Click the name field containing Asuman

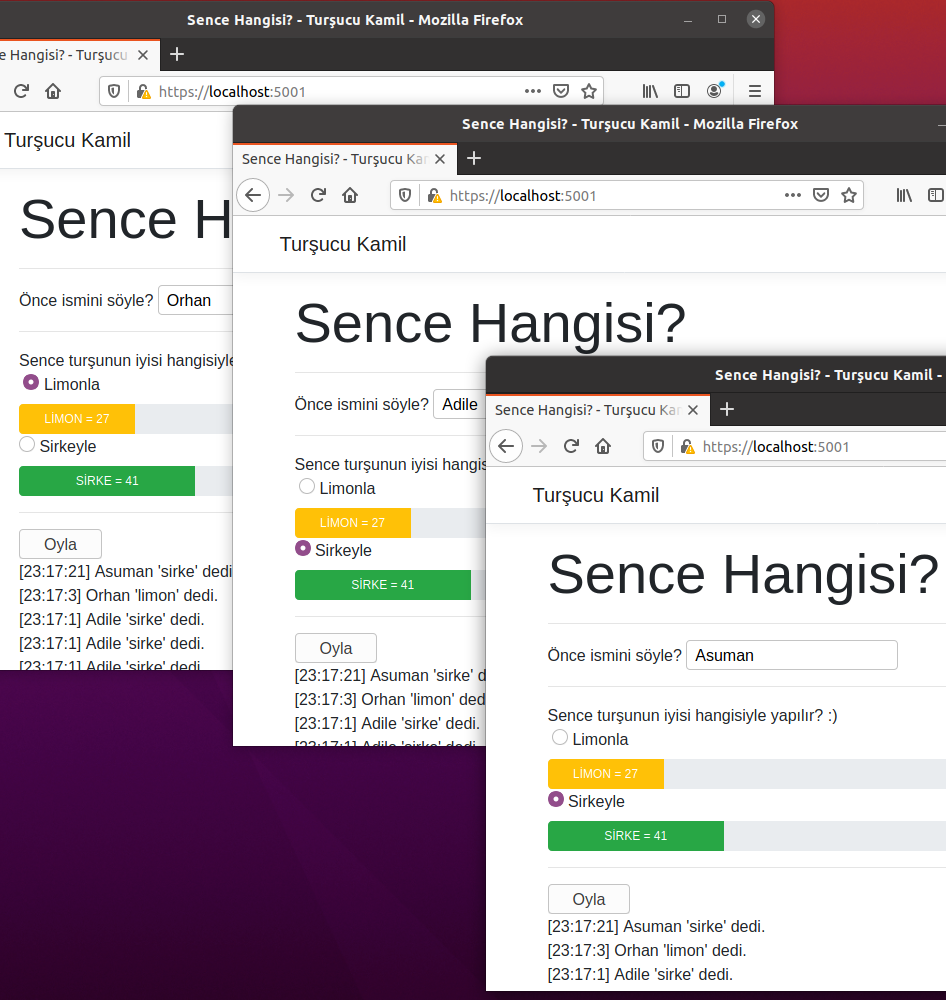point(791,655)
